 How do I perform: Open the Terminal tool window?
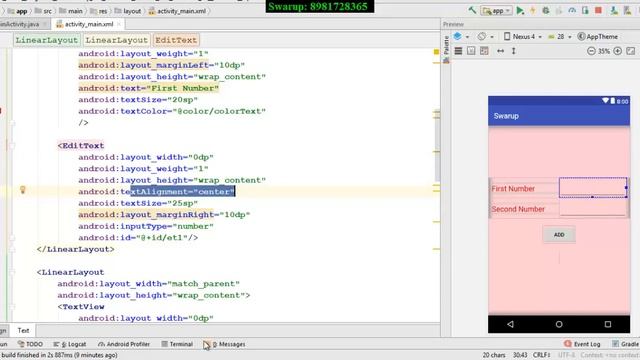[177, 344]
